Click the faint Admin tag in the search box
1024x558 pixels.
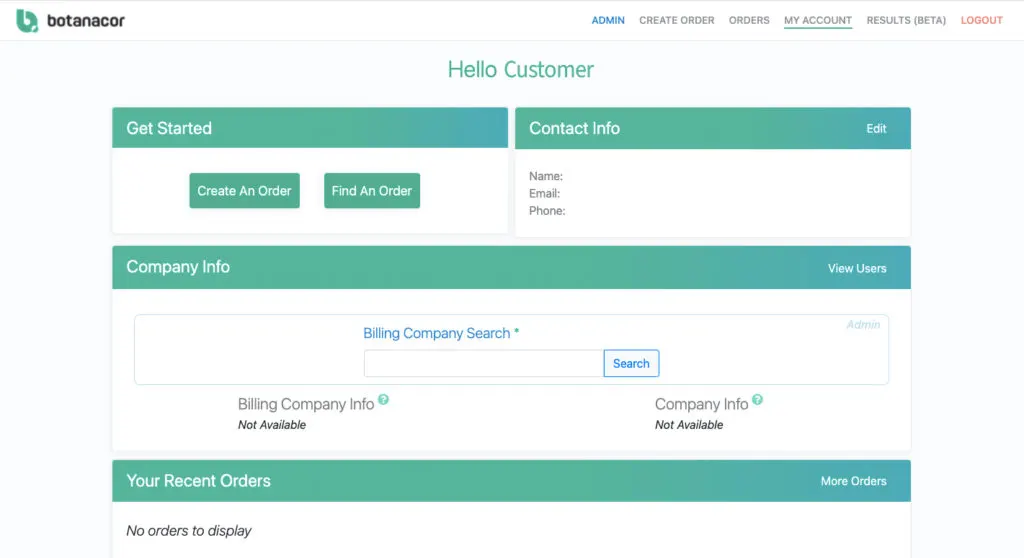863,325
